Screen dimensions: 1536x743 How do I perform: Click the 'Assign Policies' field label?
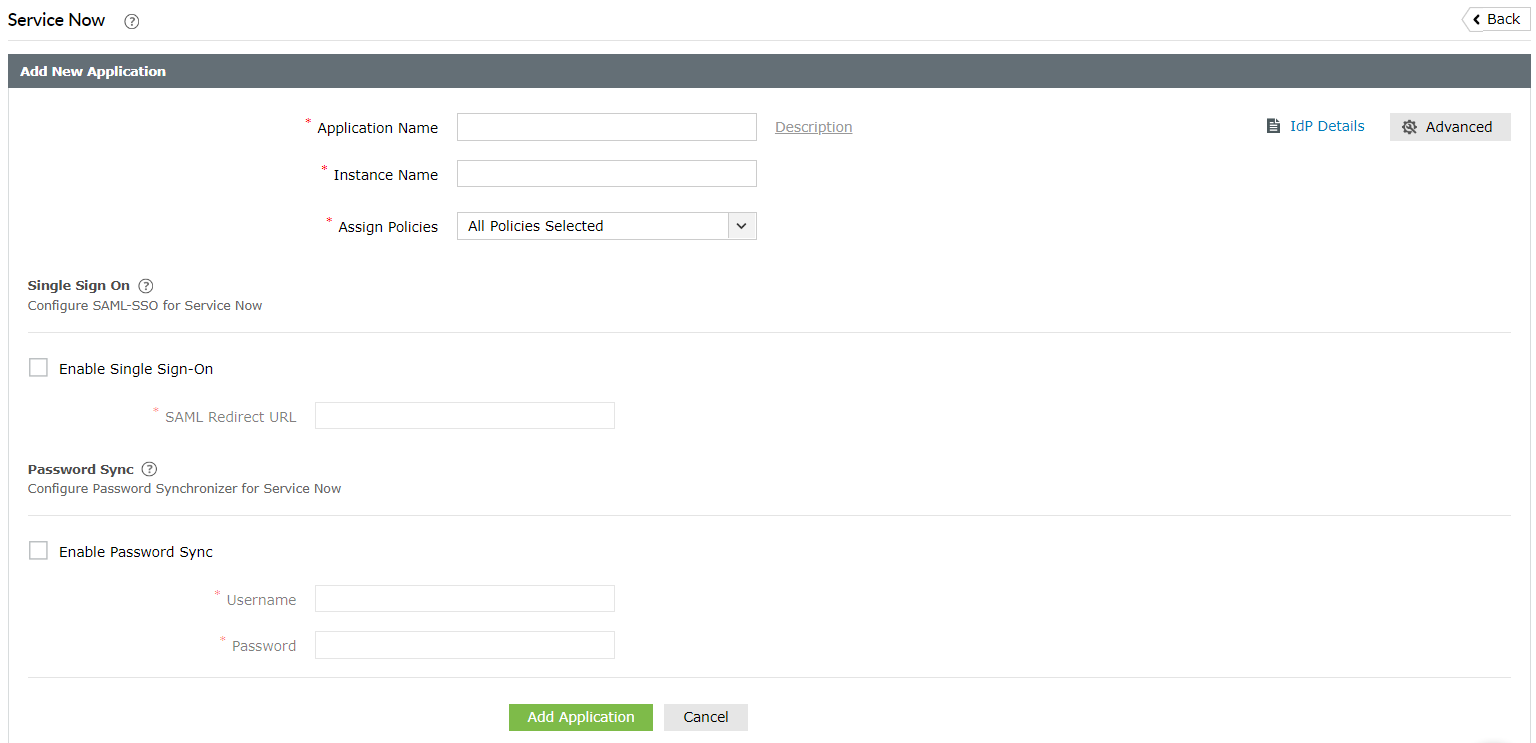click(388, 227)
